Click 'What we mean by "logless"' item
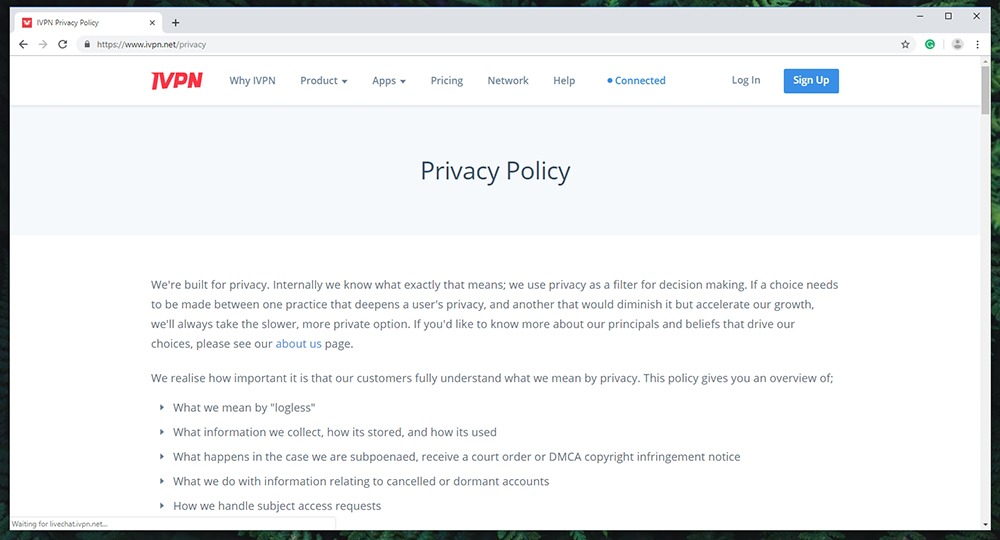 coord(244,407)
